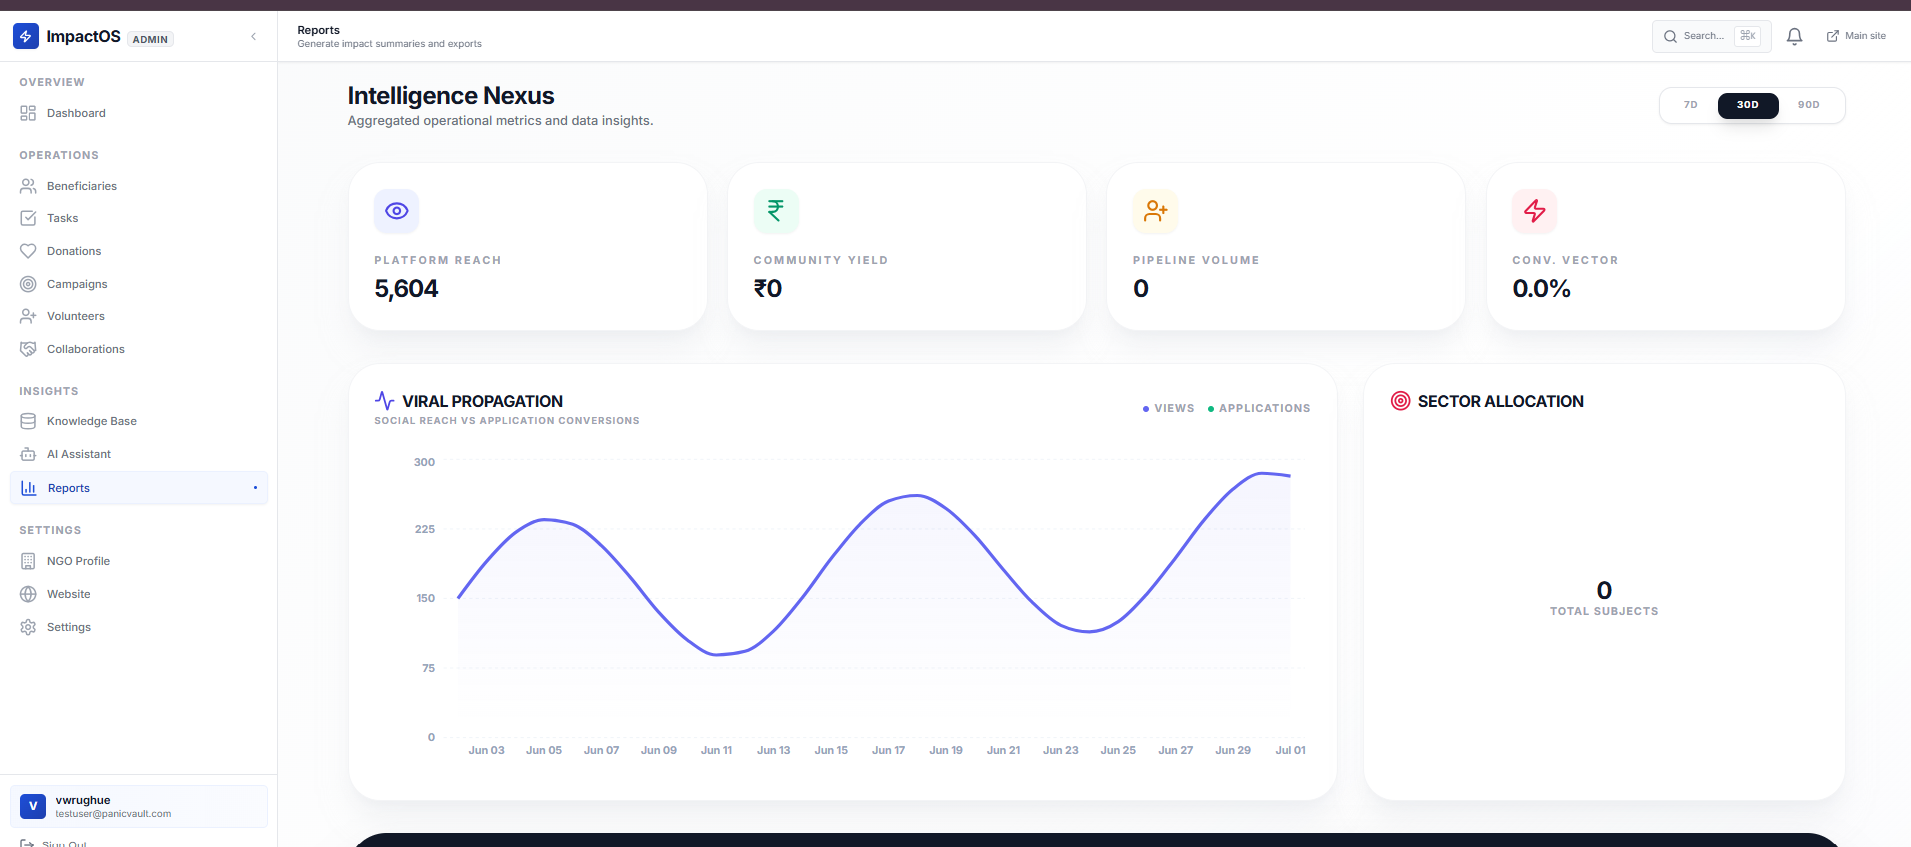1911x847 pixels.
Task: Click the Conv. Vector lightning icon
Action: coord(1535,211)
